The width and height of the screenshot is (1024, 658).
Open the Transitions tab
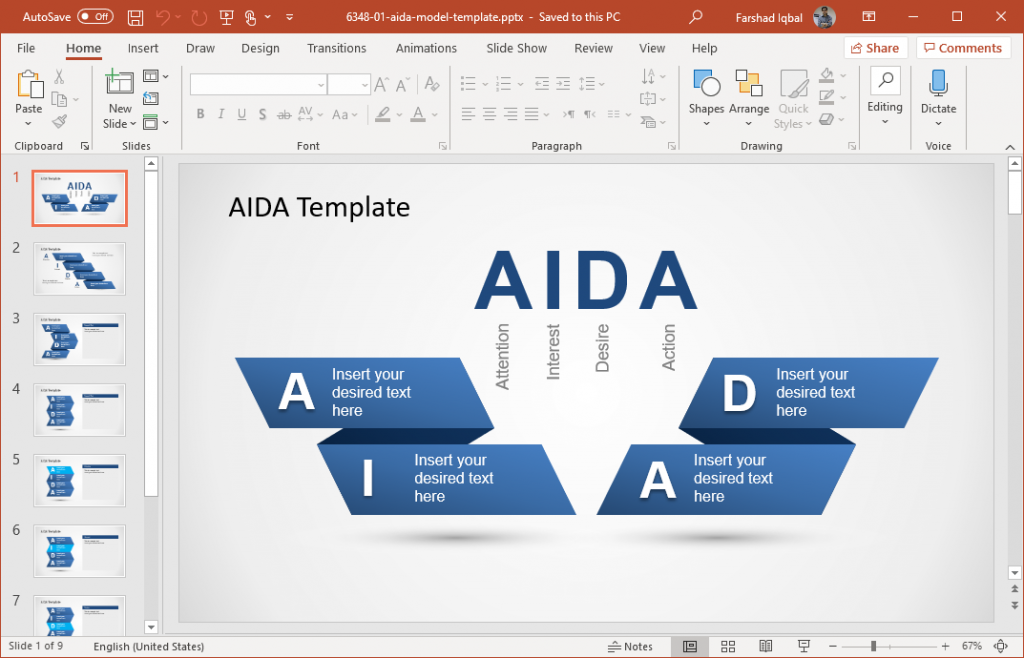336,48
